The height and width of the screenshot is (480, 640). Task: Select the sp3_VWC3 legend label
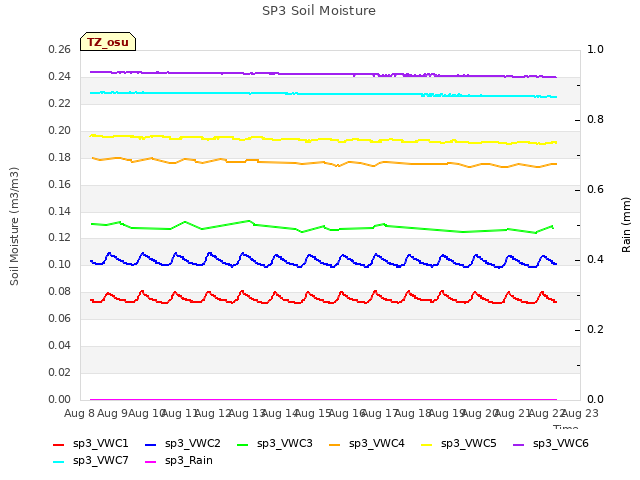284,444
